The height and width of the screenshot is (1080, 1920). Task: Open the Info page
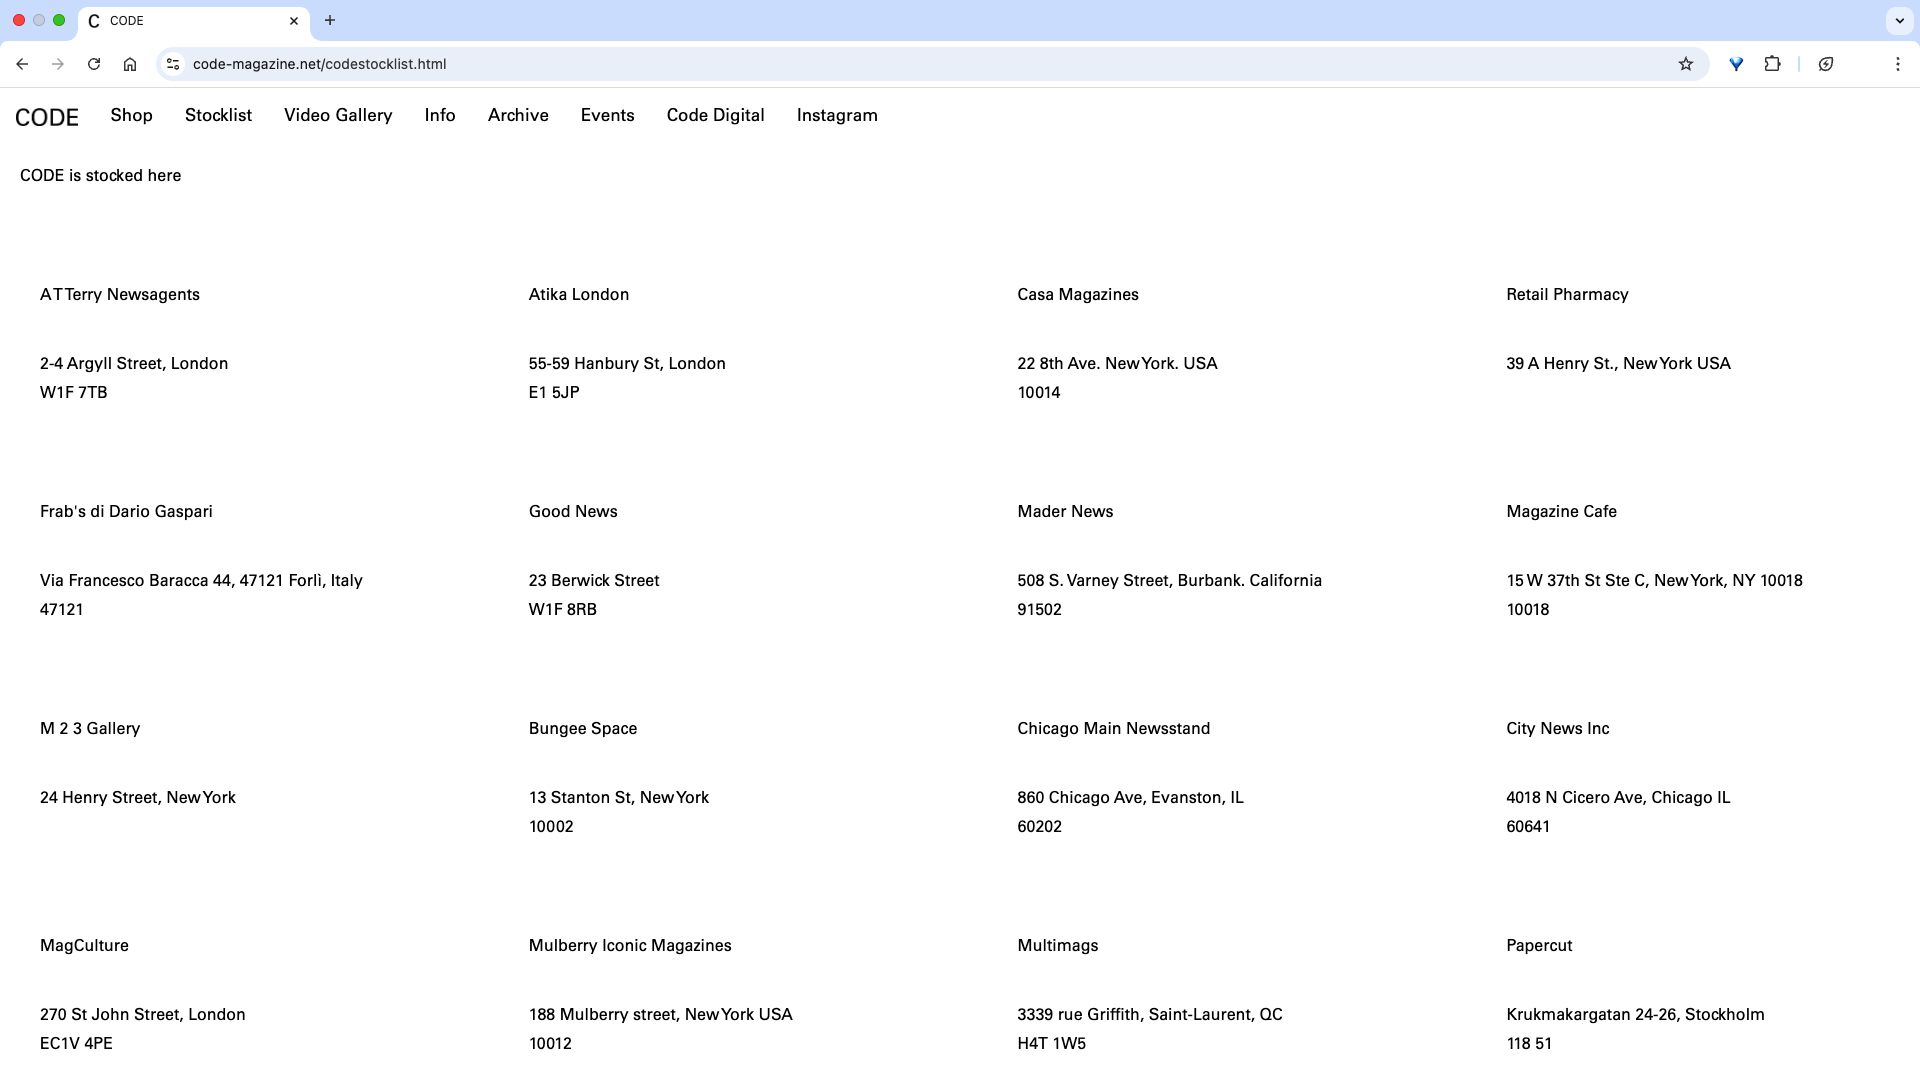click(x=440, y=115)
